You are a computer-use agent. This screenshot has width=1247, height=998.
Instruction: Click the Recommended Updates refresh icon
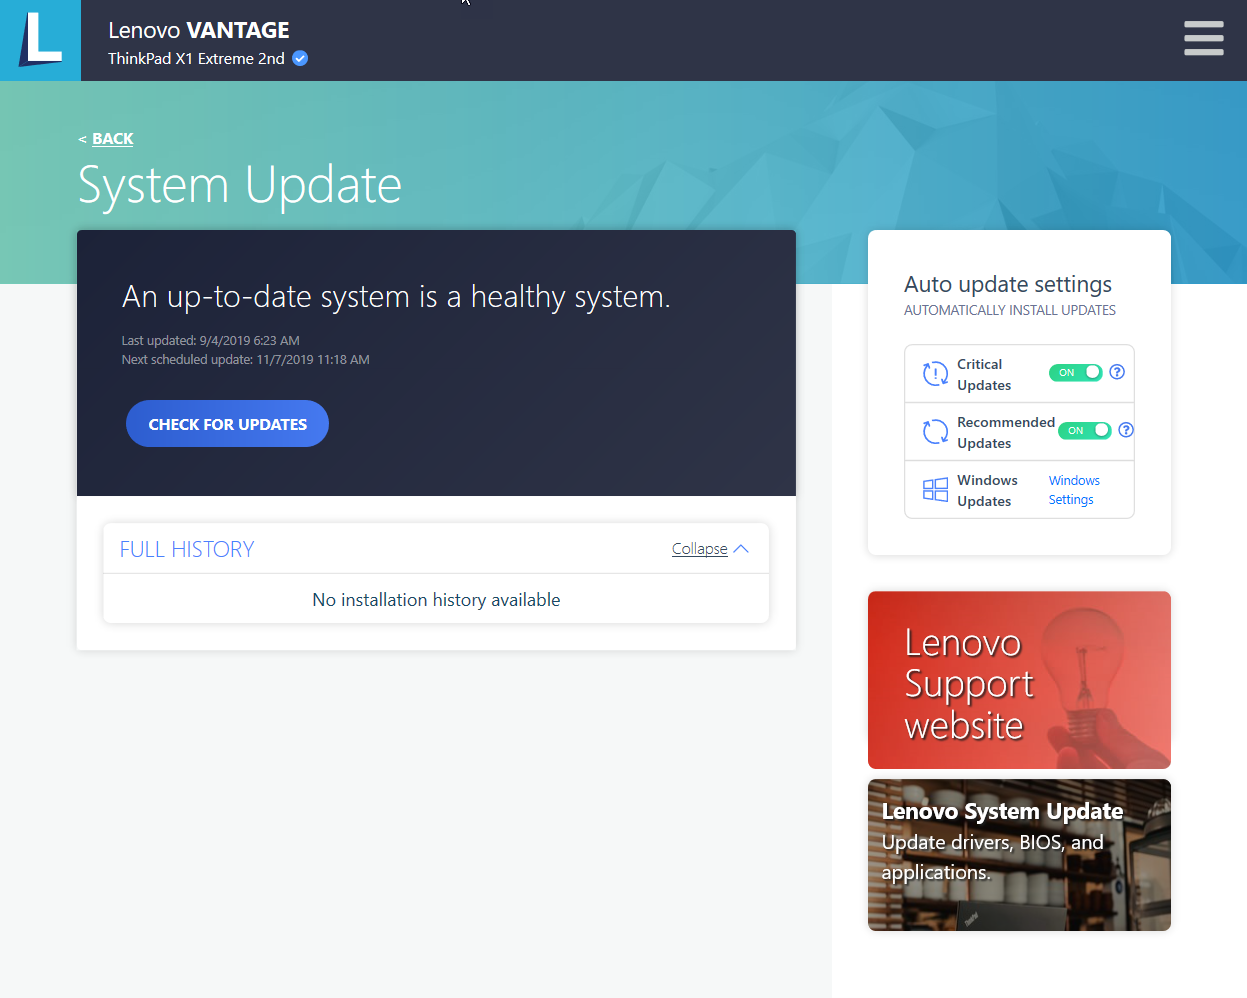tap(935, 432)
